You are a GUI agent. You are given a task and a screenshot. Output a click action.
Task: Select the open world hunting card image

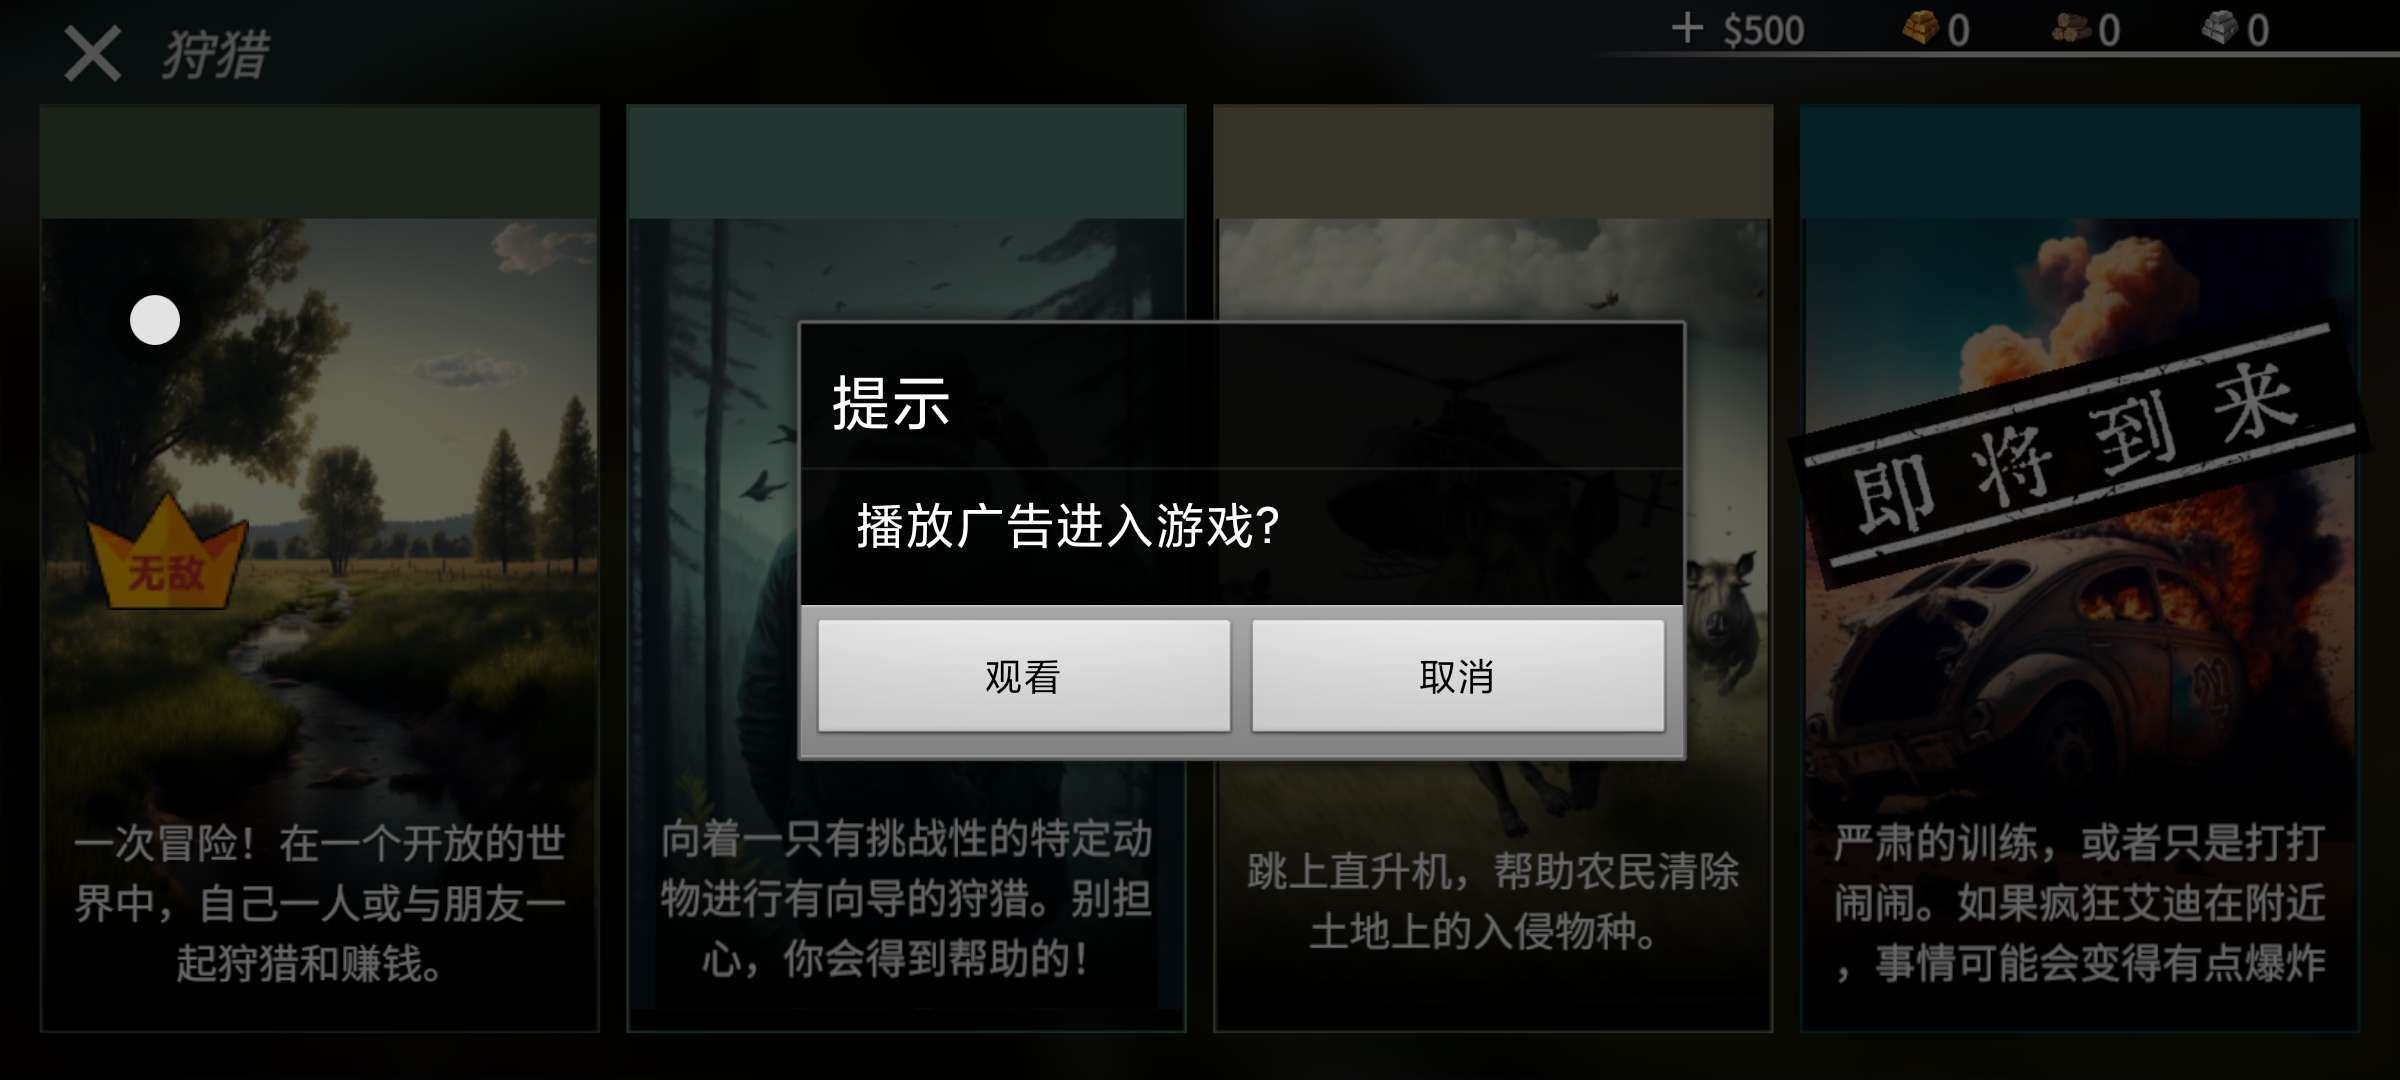coord(320,568)
